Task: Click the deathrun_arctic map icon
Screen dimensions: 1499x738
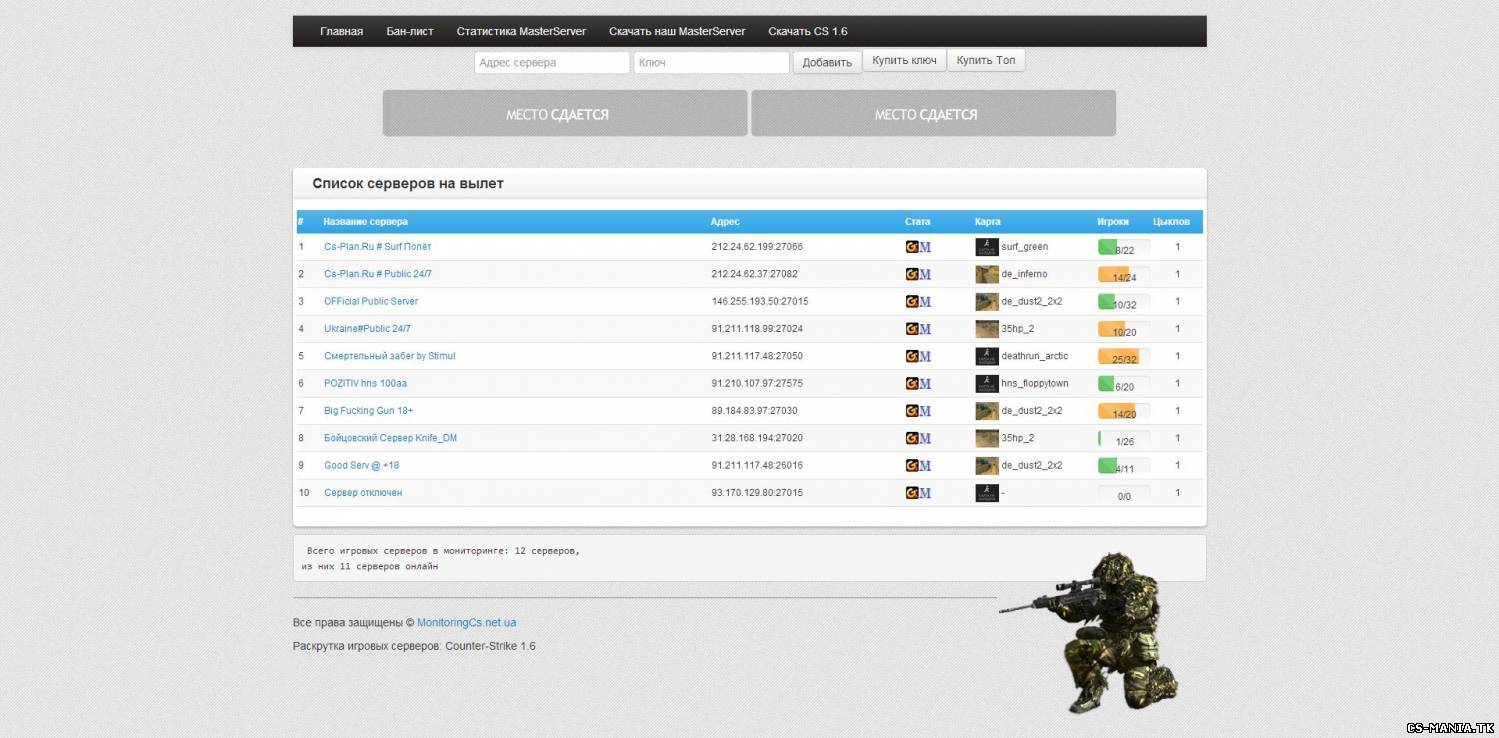Action: (x=986, y=356)
